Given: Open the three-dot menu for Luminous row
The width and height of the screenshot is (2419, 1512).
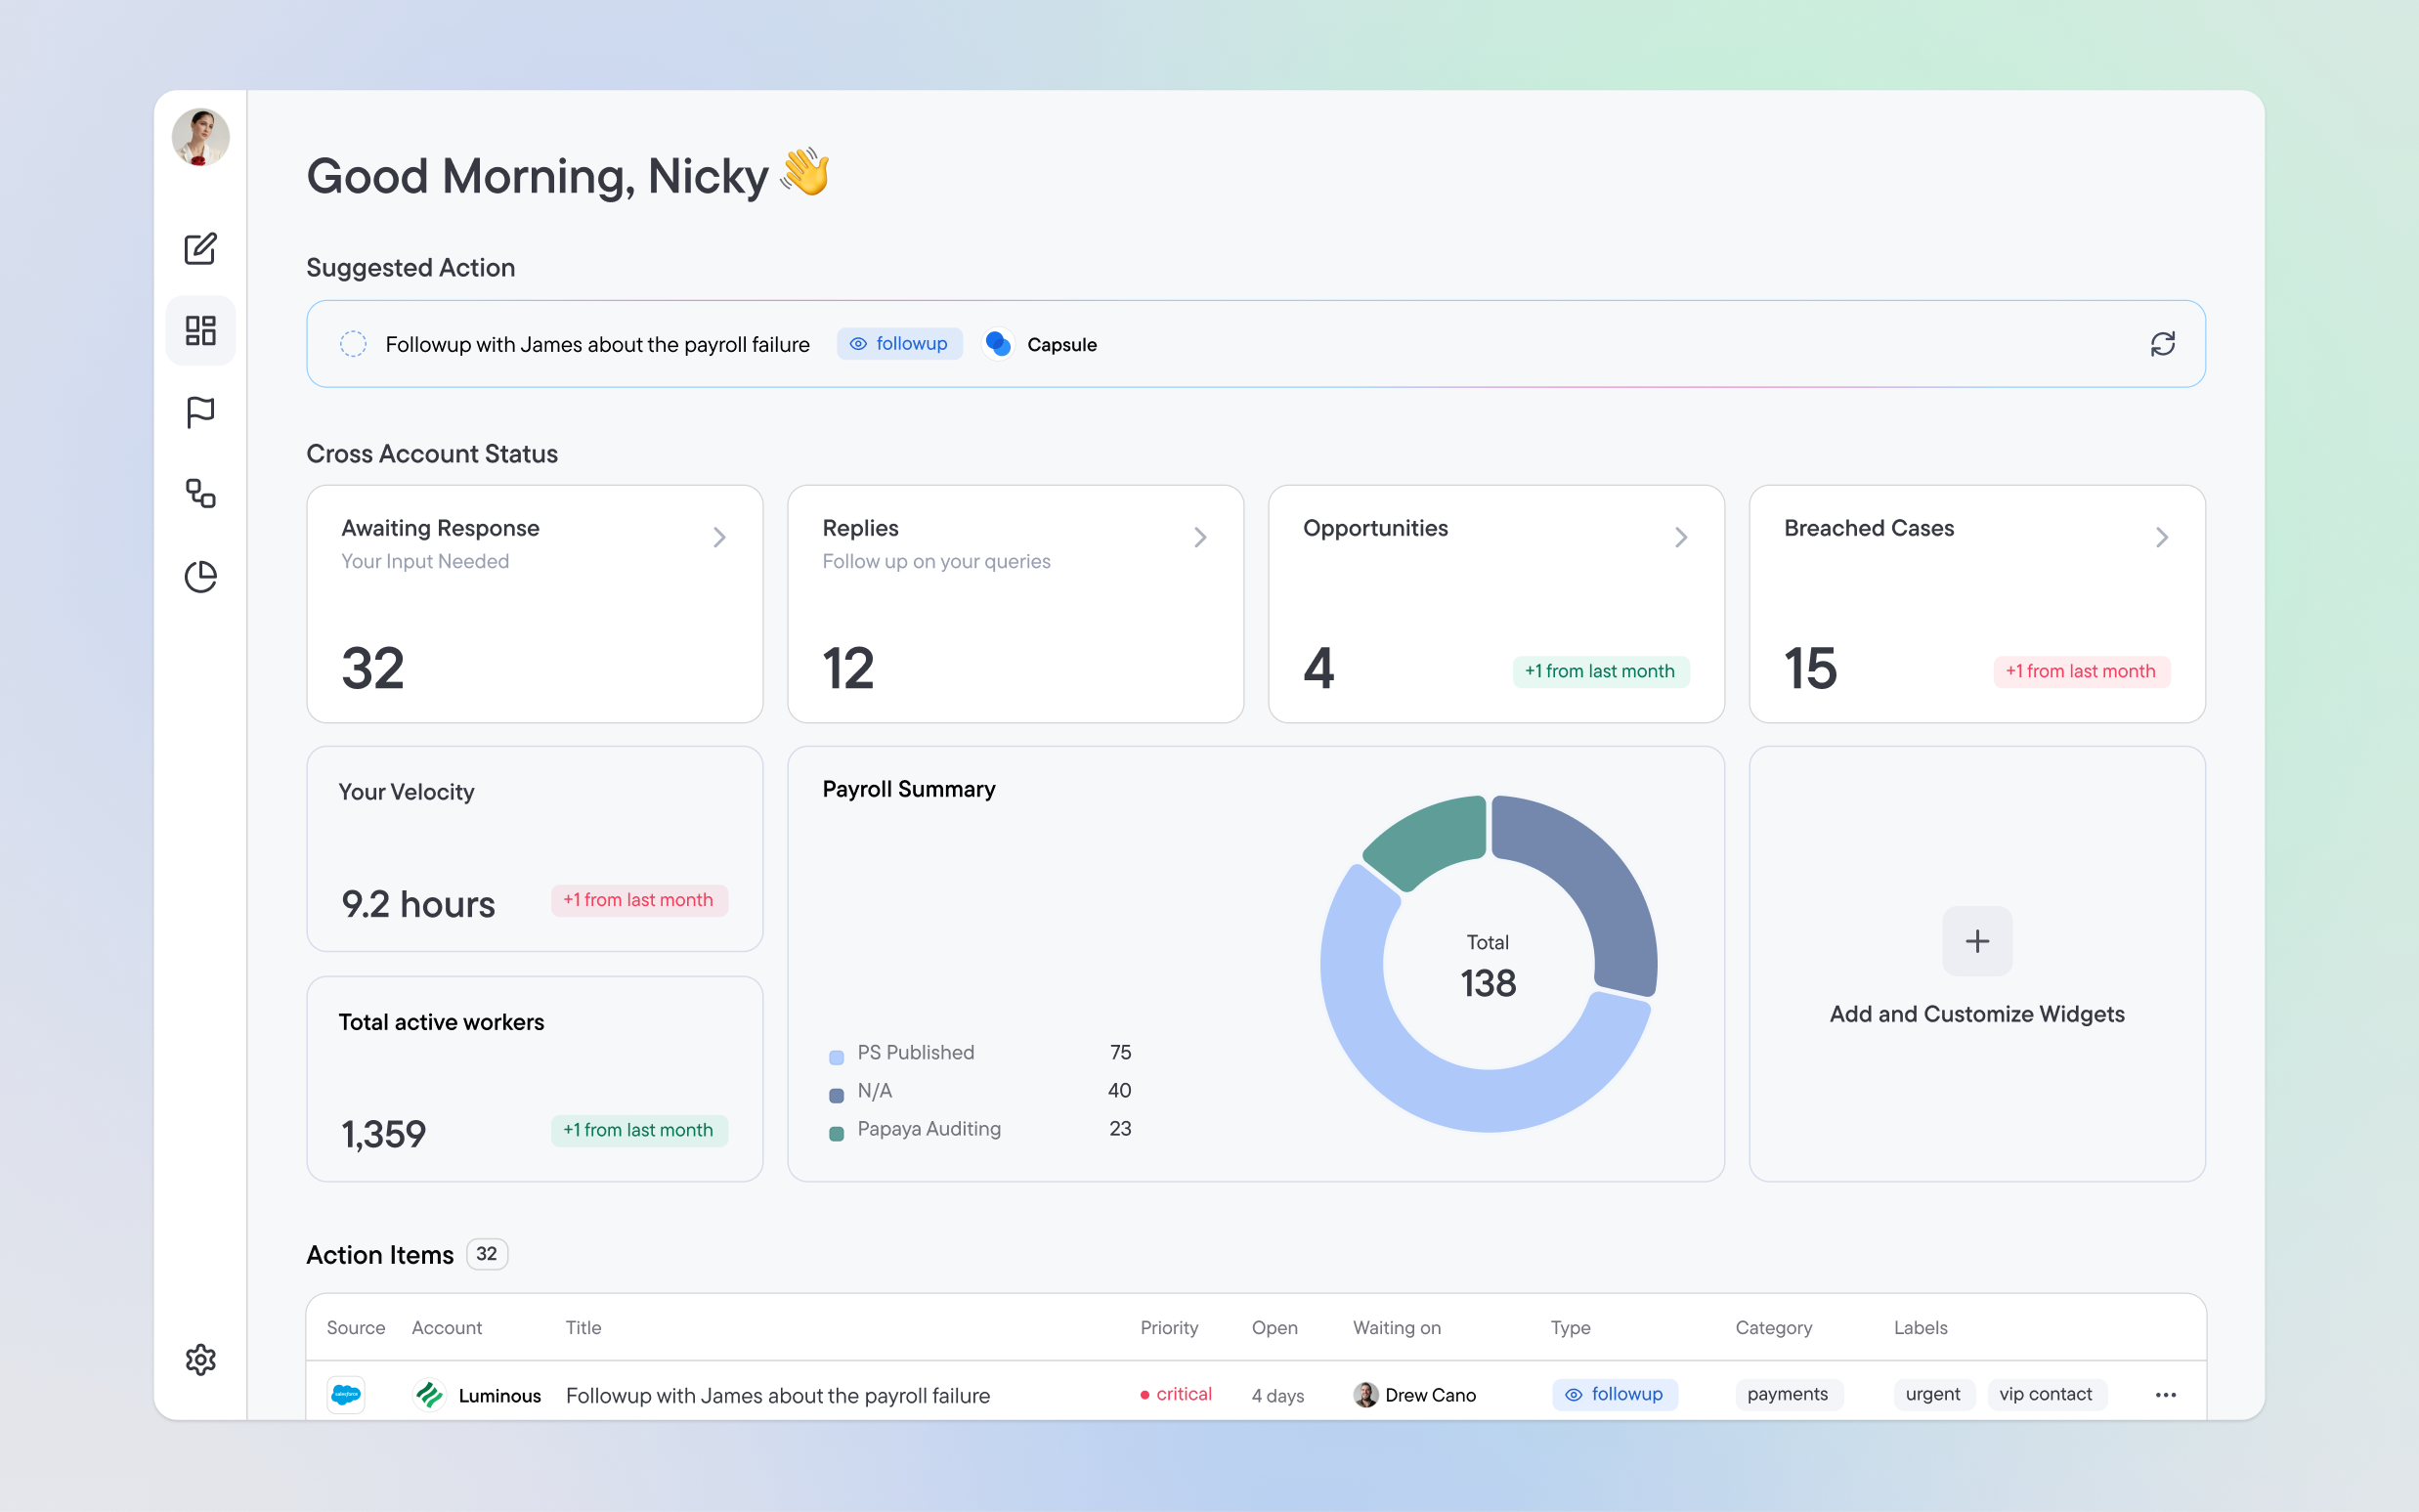Looking at the screenshot, I should (x=2165, y=1395).
